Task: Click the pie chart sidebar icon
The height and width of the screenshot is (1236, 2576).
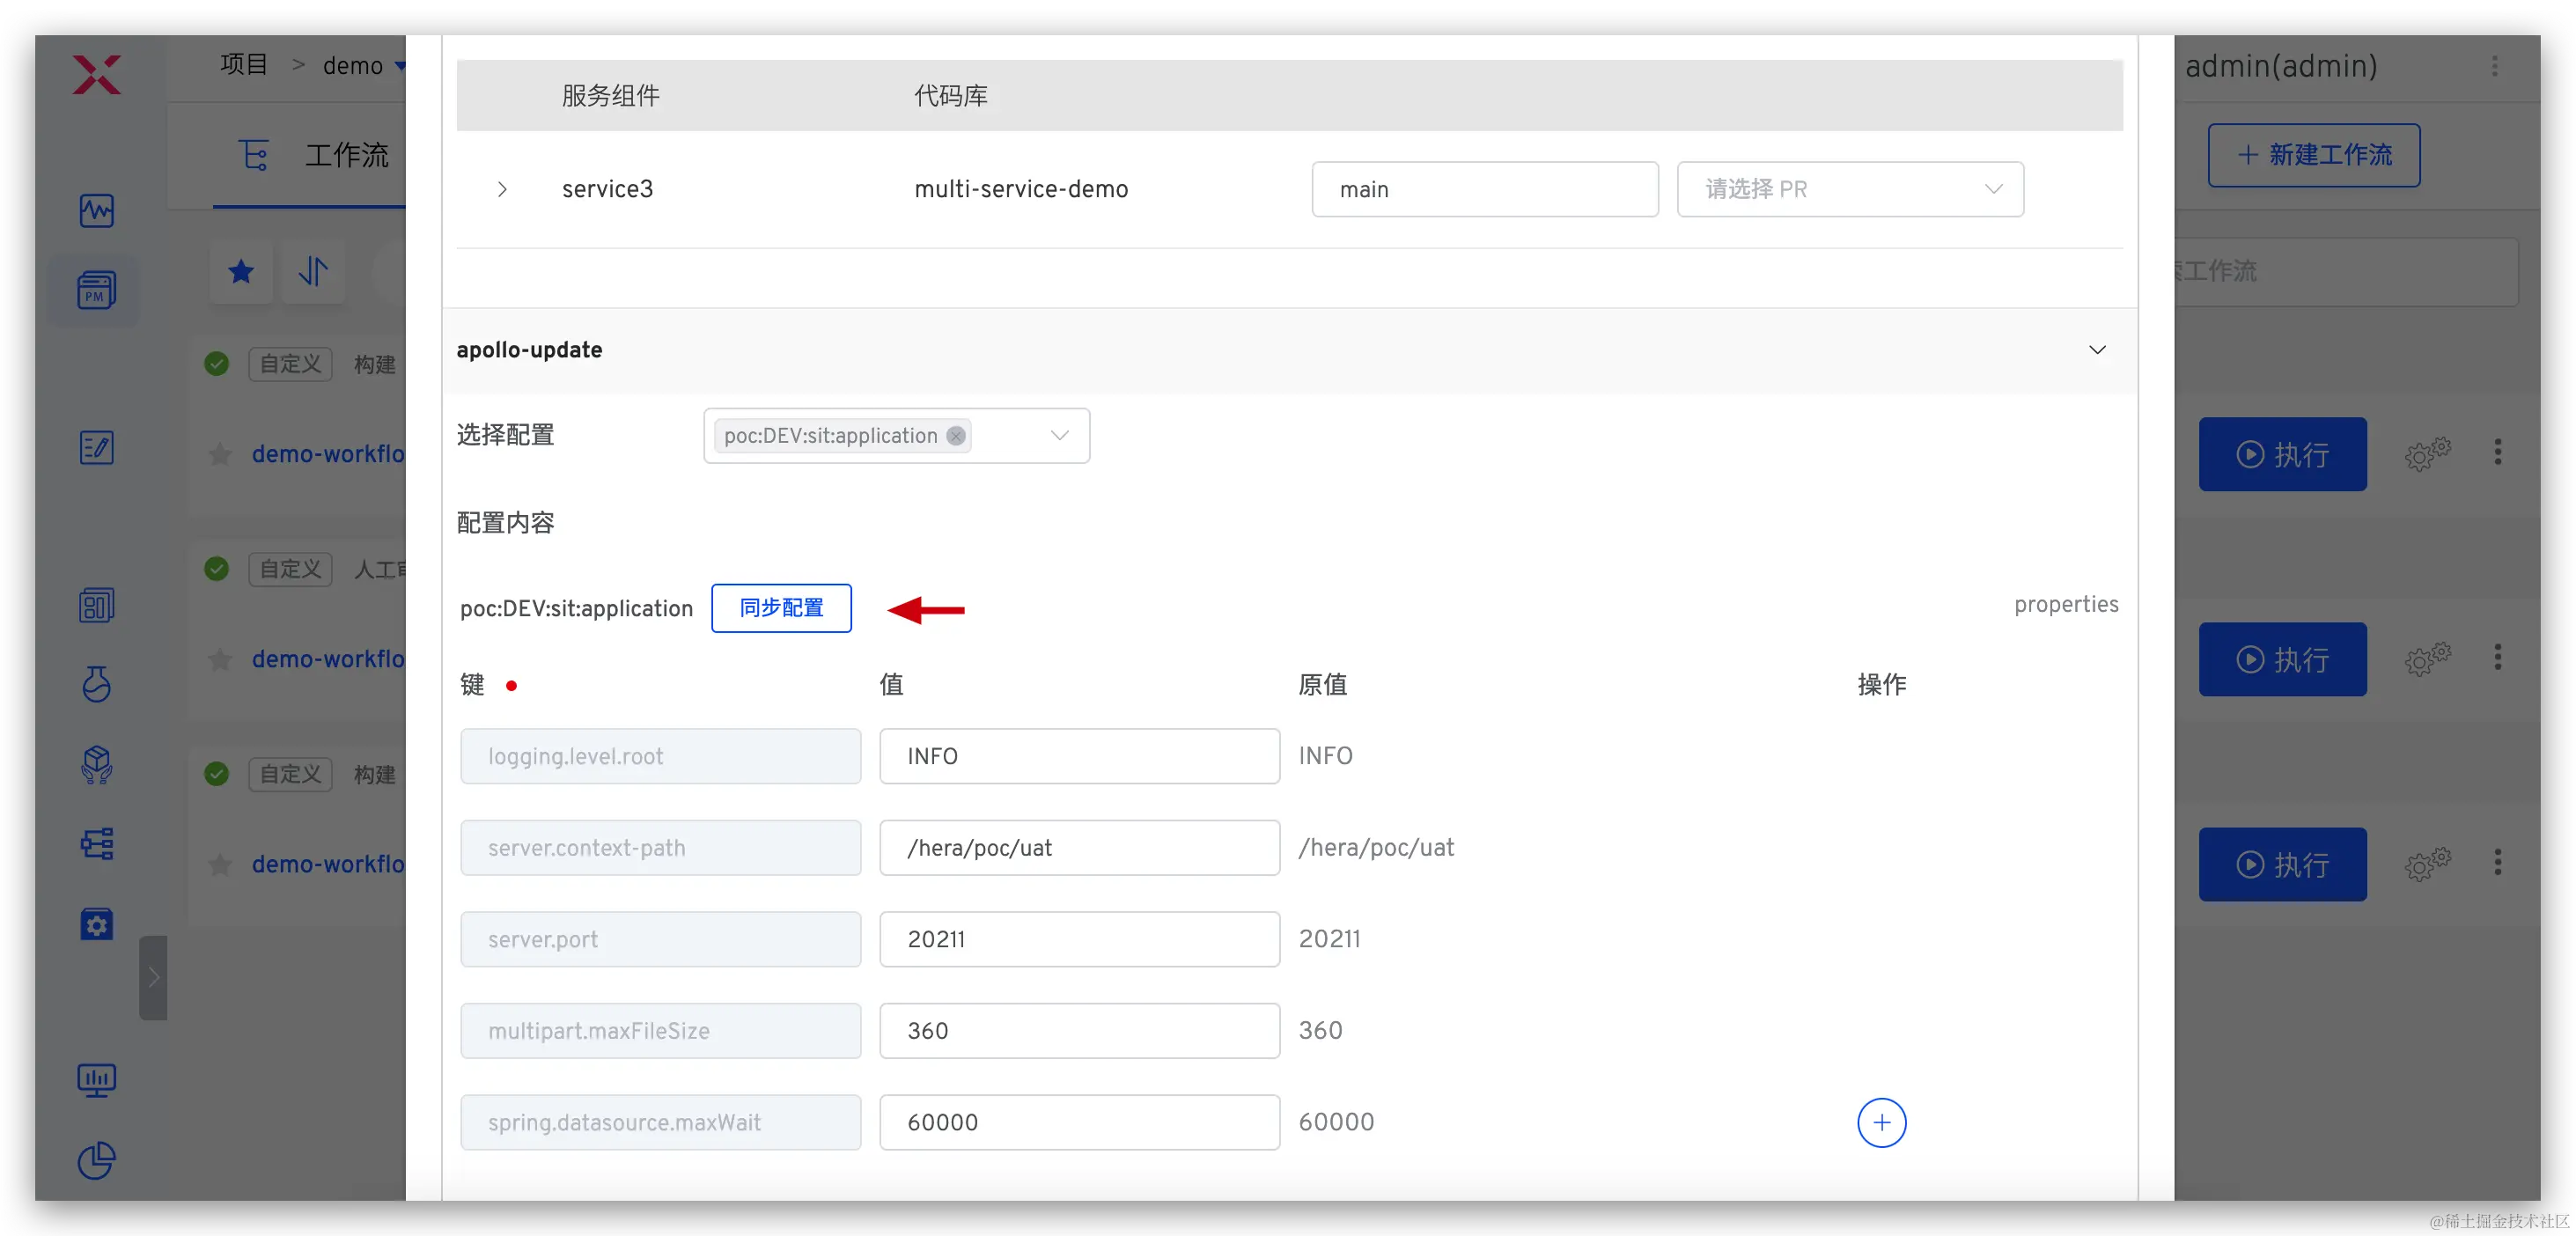Action: pos(96,1160)
